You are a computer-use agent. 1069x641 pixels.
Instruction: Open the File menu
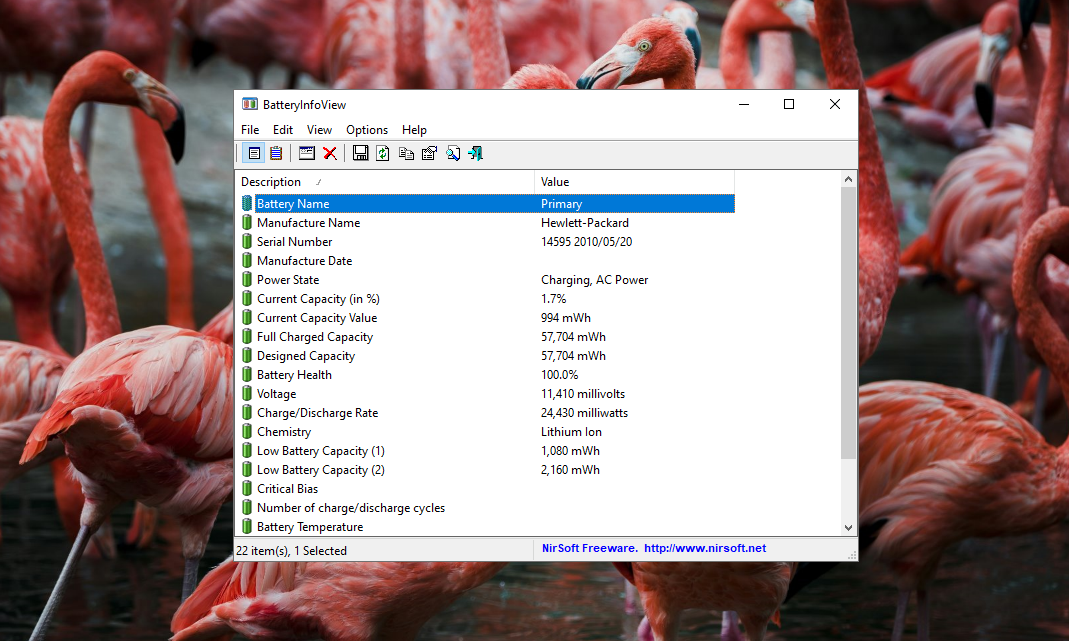click(x=250, y=130)
